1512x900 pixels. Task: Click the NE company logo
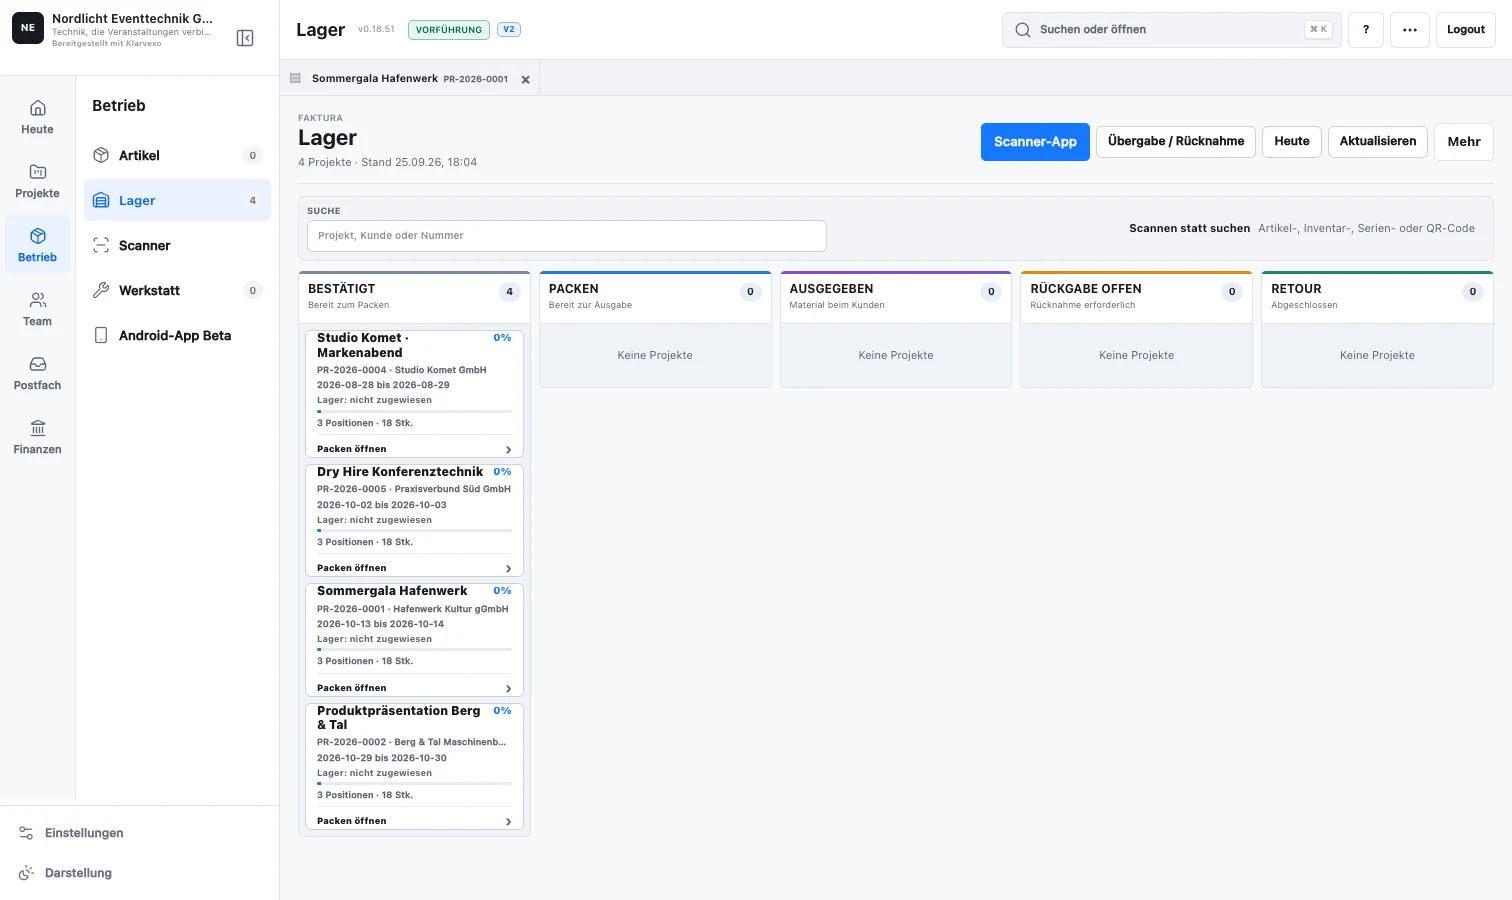pyautogui.click(x=28, y=28)
